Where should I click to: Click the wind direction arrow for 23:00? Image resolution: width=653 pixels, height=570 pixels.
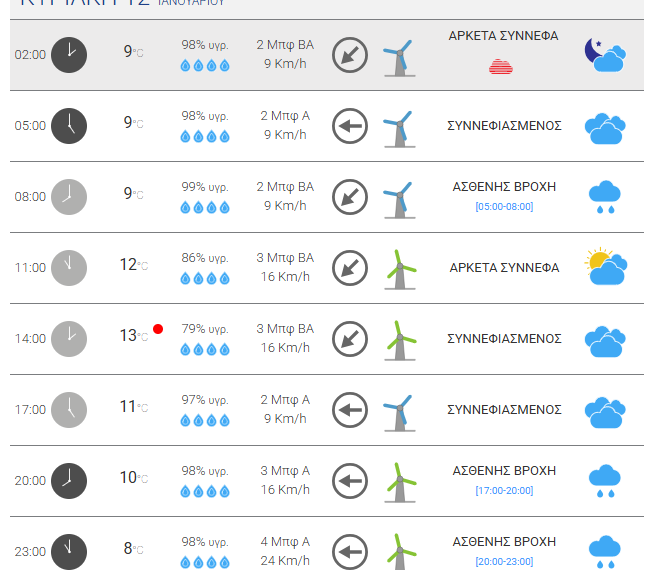350,551
